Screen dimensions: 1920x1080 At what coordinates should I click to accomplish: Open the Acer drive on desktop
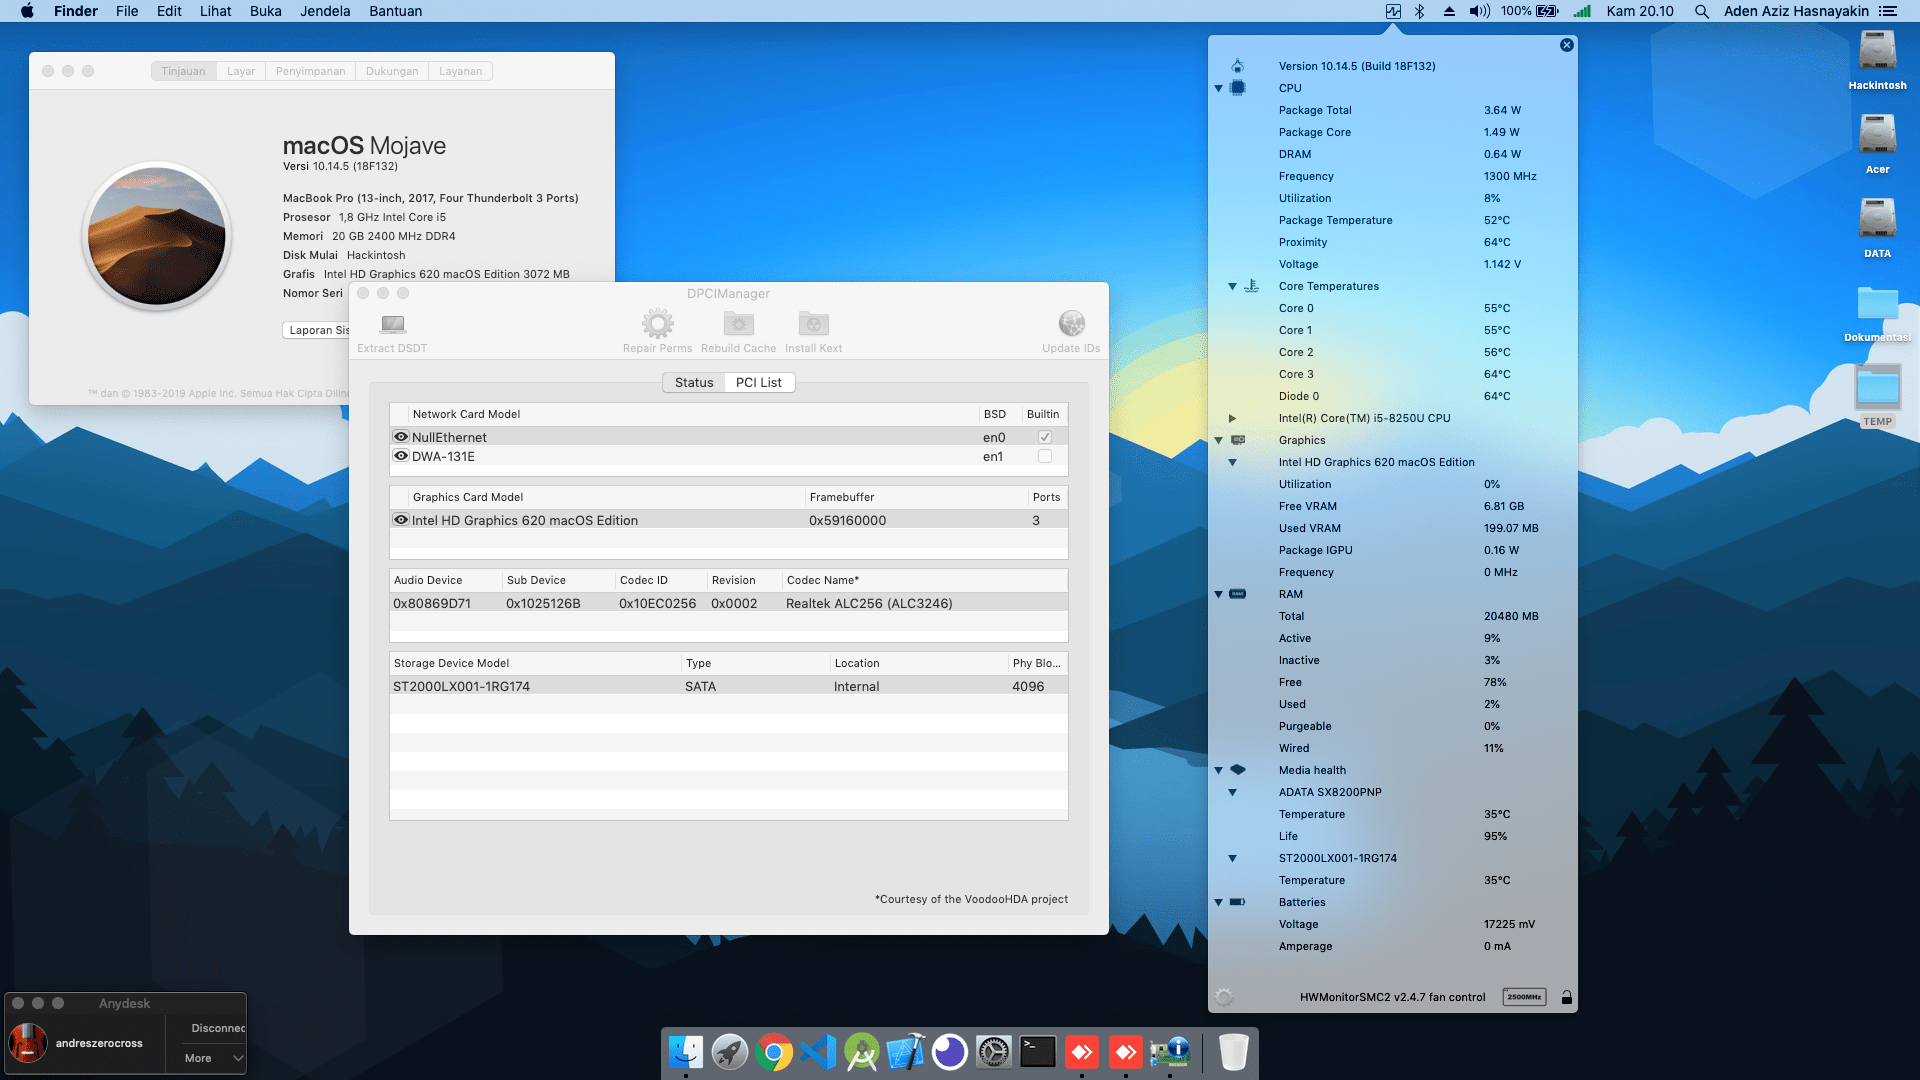pos(1877,144)
